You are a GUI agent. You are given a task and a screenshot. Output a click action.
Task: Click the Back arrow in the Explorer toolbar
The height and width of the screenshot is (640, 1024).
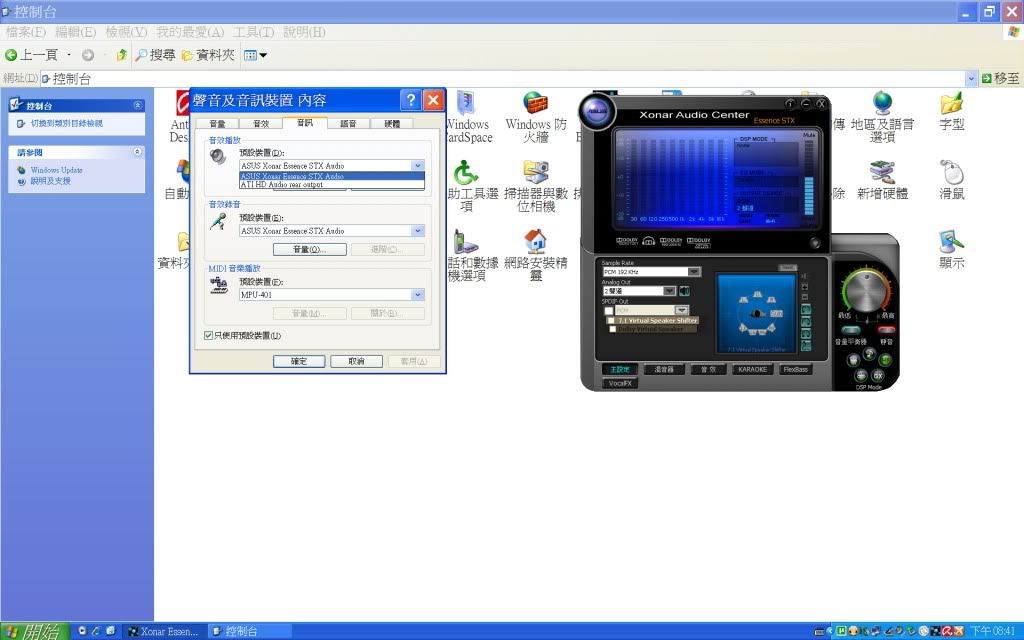(10, 55)
